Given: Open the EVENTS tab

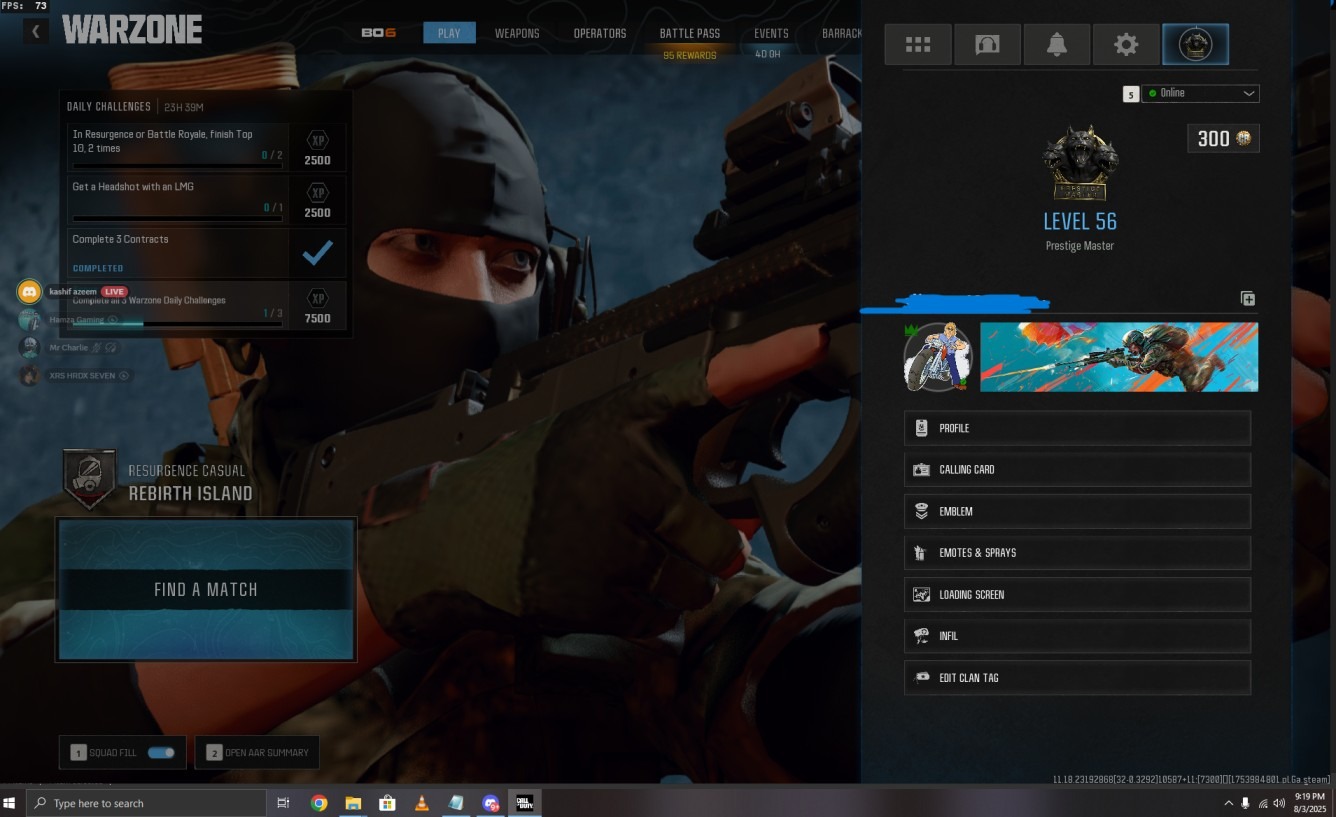Looking at the screenshot, I should pyautogui.click(x=771, y=33).
